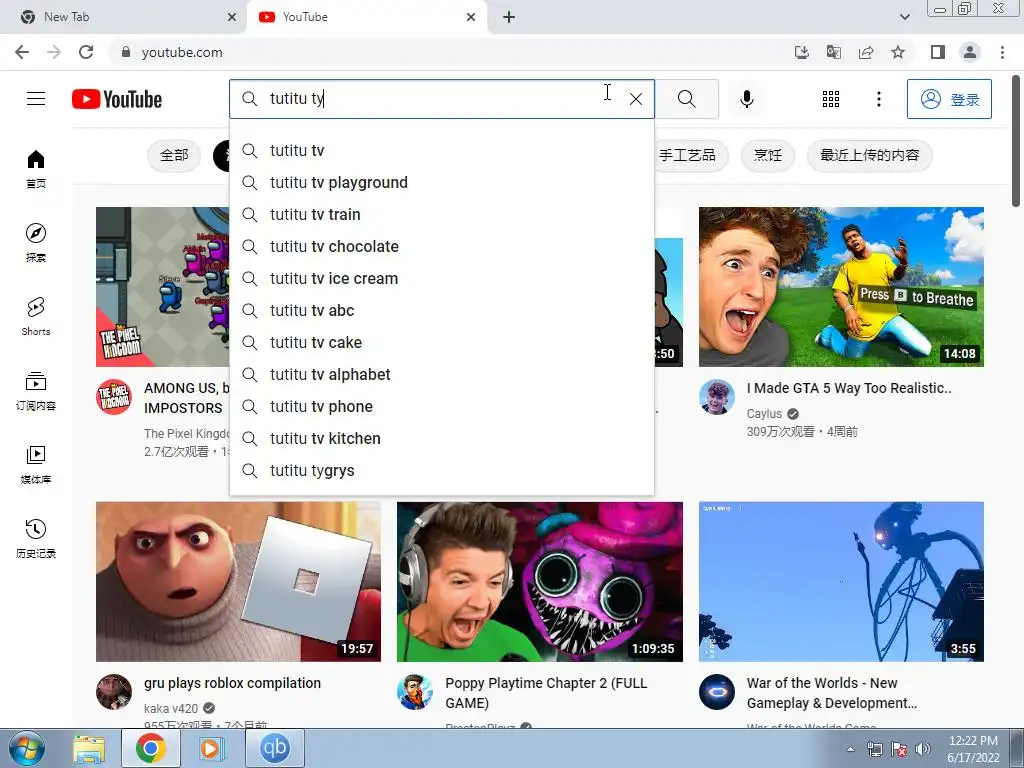Screen dimensions: 1024x768
Task: Choose suggestion 'tutitu tv phone'
Action: [441, 406]
